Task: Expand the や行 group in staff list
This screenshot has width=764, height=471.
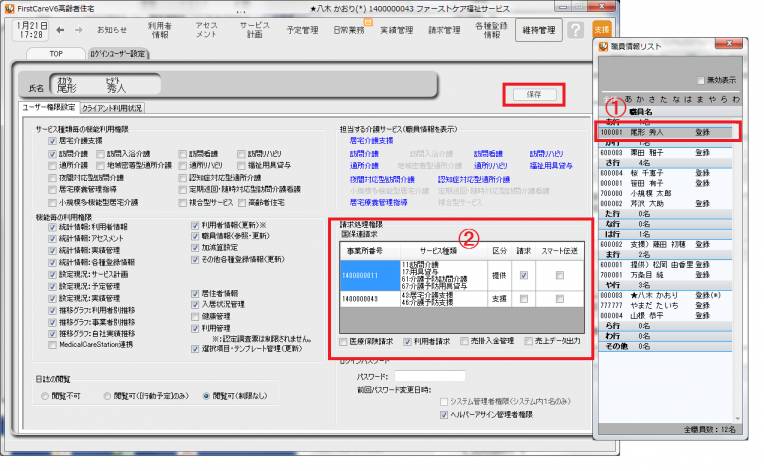Action: coord(611,285)
